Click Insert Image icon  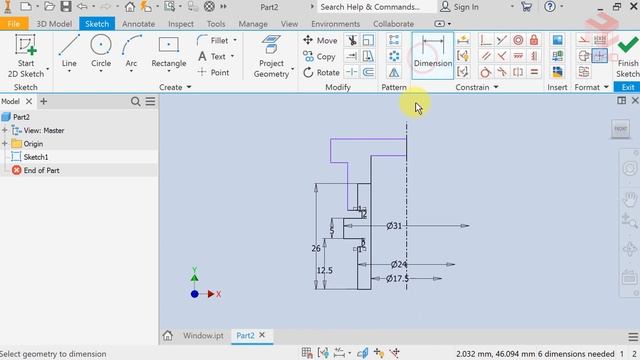557,40
